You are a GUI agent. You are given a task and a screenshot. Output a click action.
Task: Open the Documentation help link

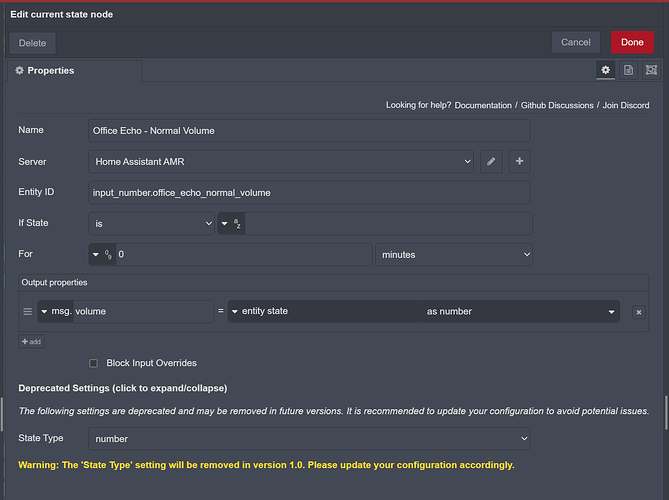point(482,105)
